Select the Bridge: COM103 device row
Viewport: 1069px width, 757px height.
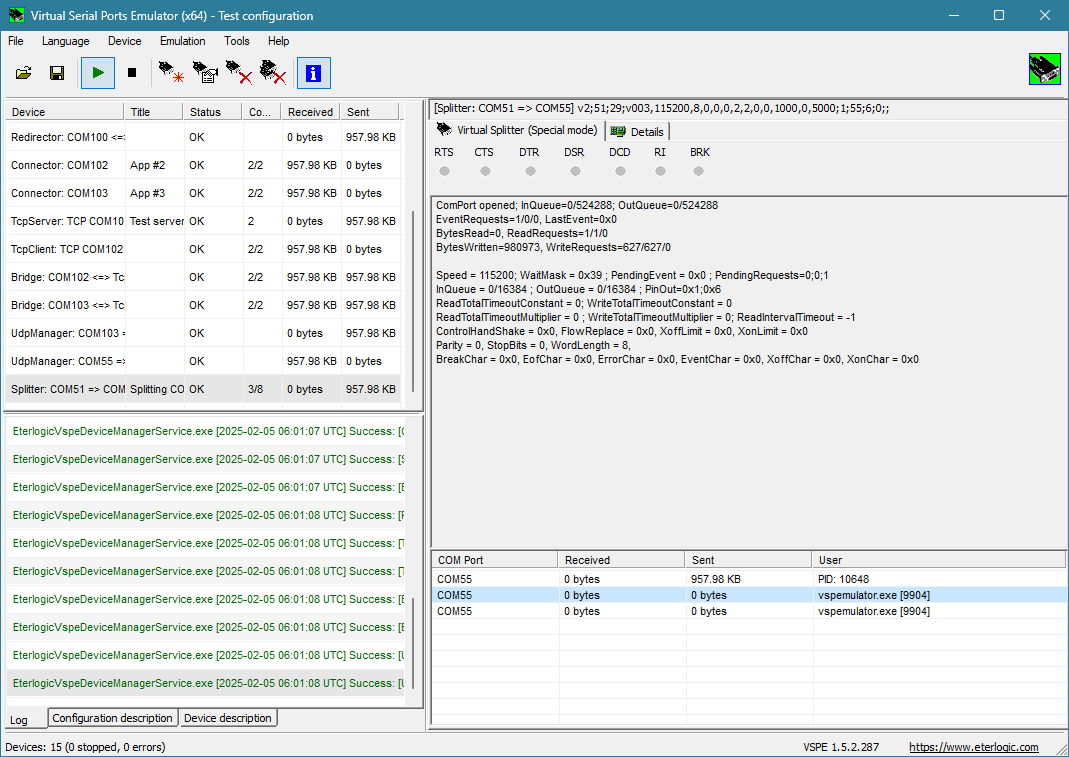[203, 305]
